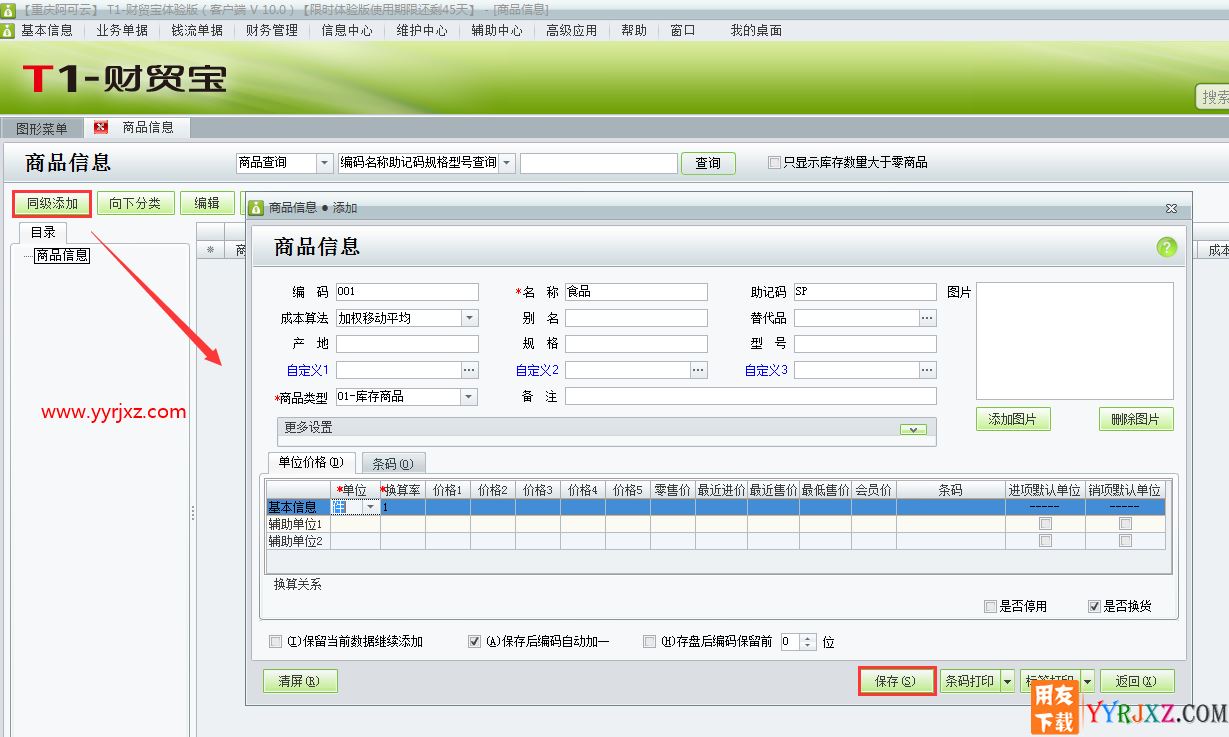Select the 目录 tab
The image size is (1229, 737).
click(x=43, y=232)
